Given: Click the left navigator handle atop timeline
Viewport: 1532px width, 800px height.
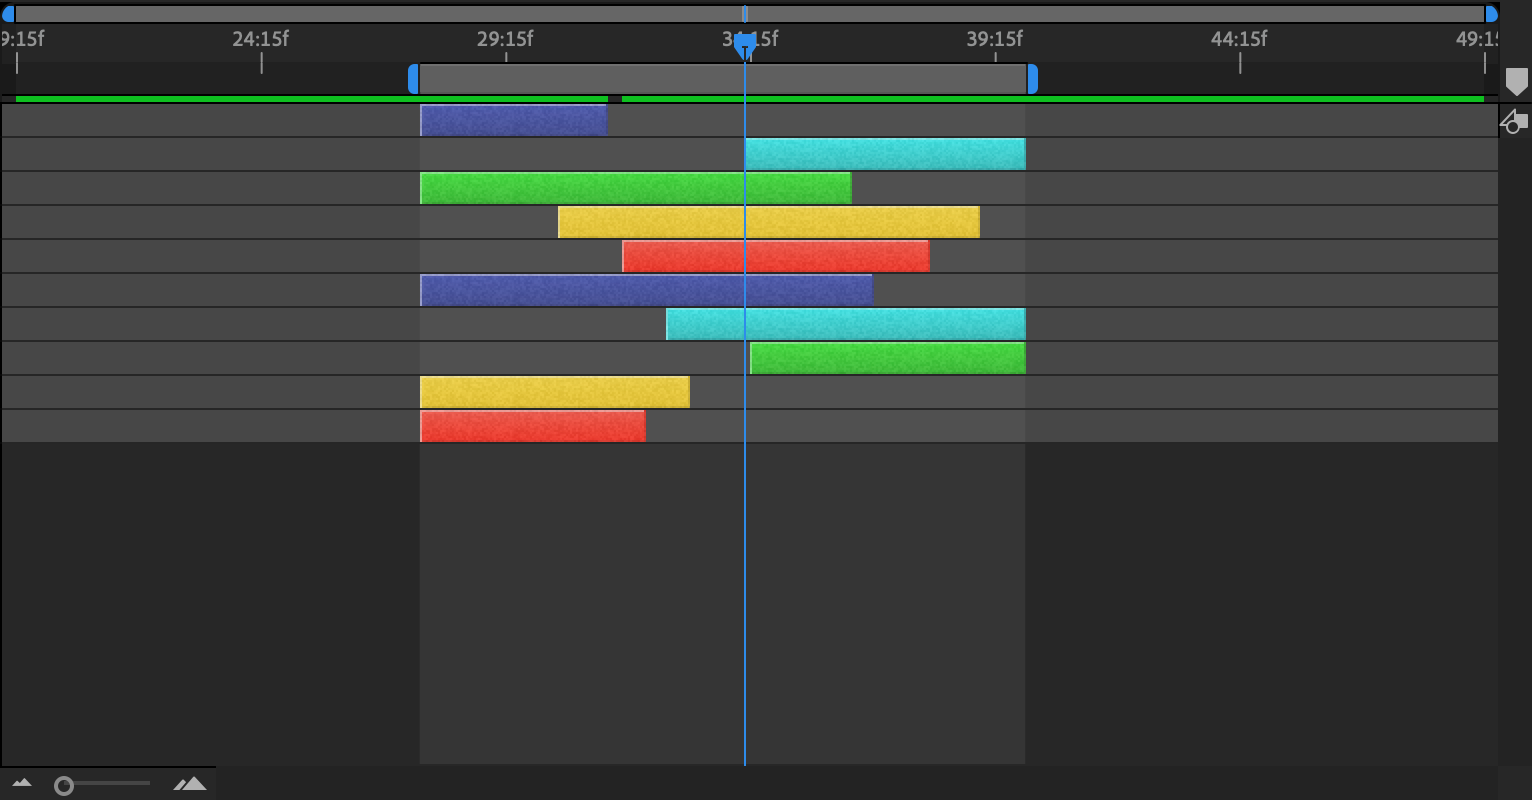Looking at the screenshot, I should pyautogui.click(x=8, y=11).
